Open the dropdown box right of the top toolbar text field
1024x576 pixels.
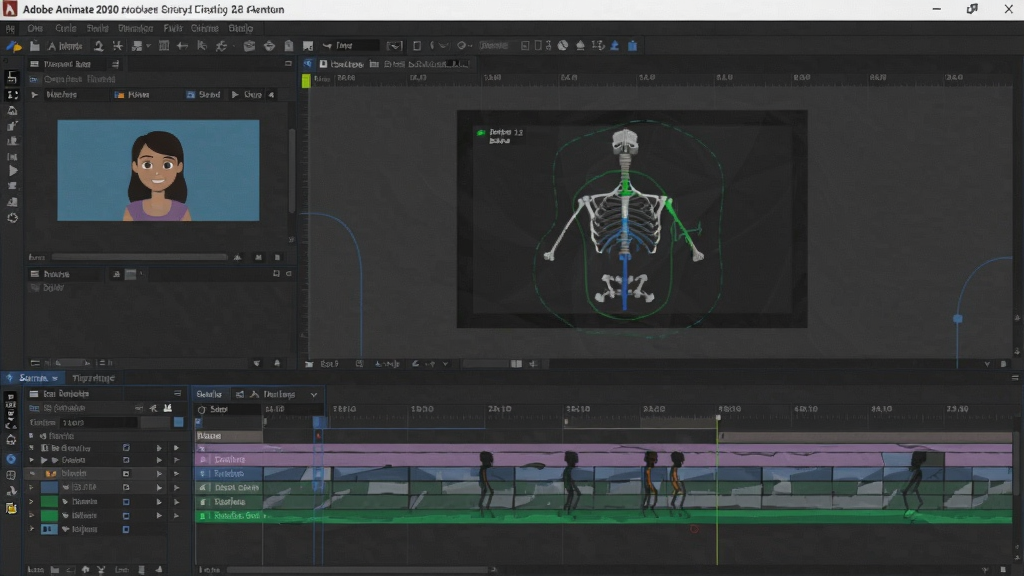[394, 46]
